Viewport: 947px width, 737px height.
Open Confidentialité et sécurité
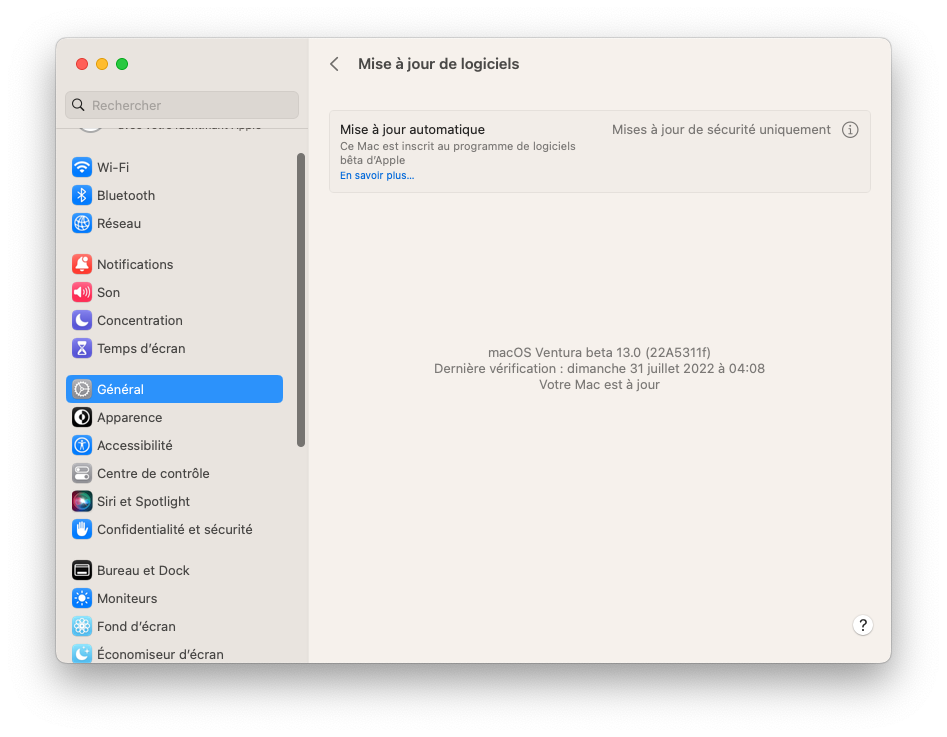[174, 529]
